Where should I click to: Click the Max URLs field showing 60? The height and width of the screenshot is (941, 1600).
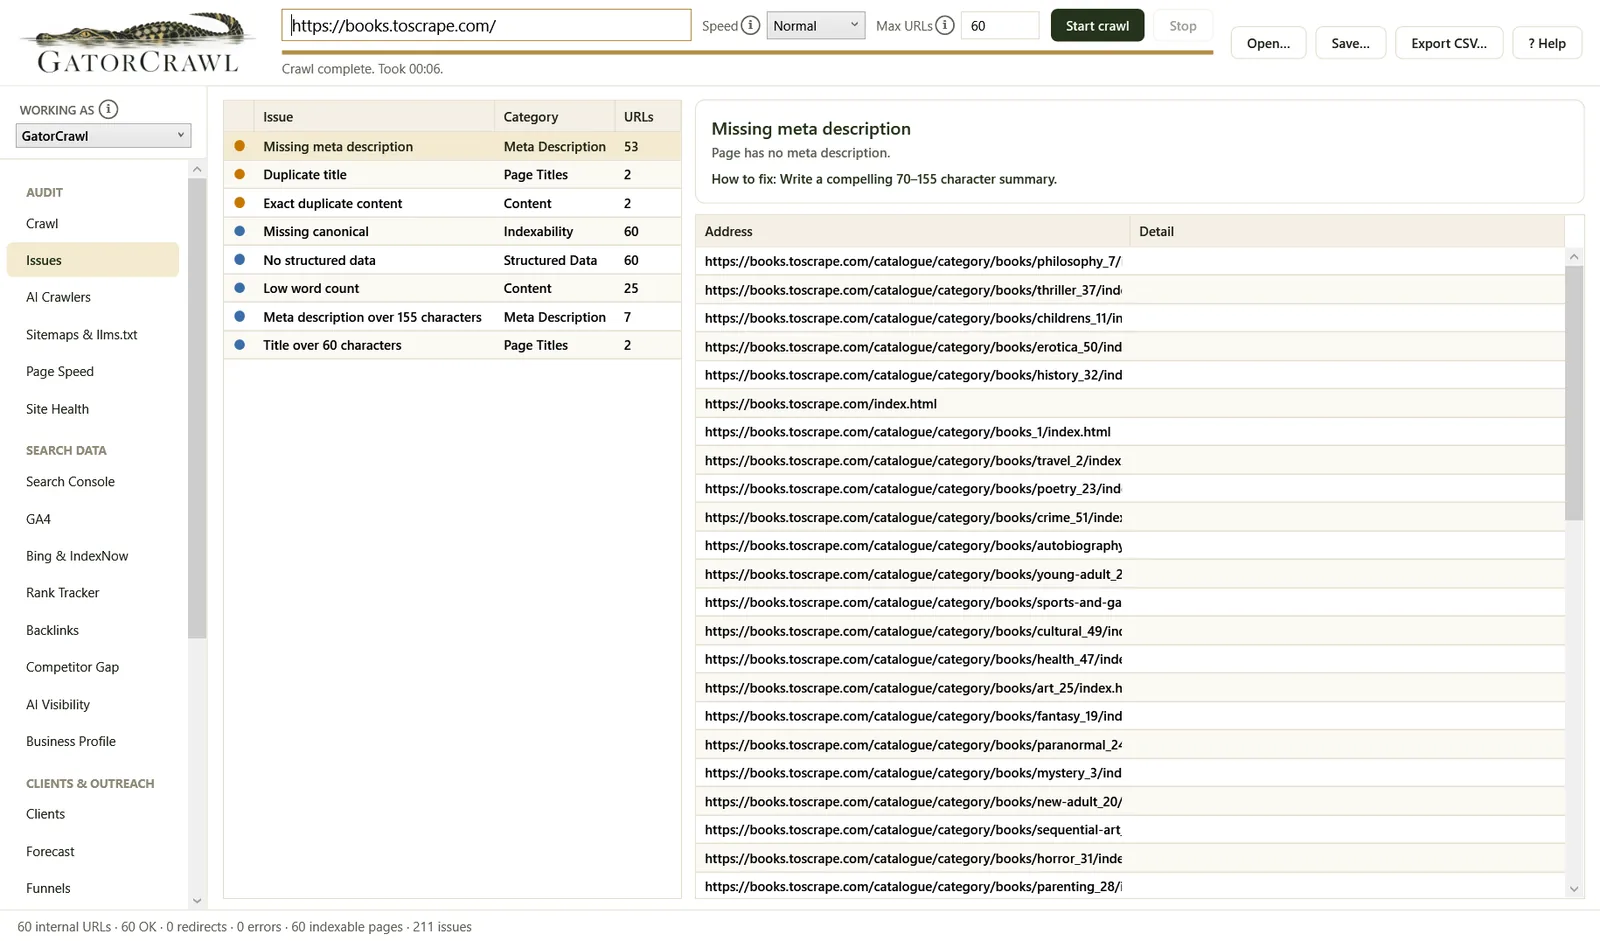tap(1000, 25)
